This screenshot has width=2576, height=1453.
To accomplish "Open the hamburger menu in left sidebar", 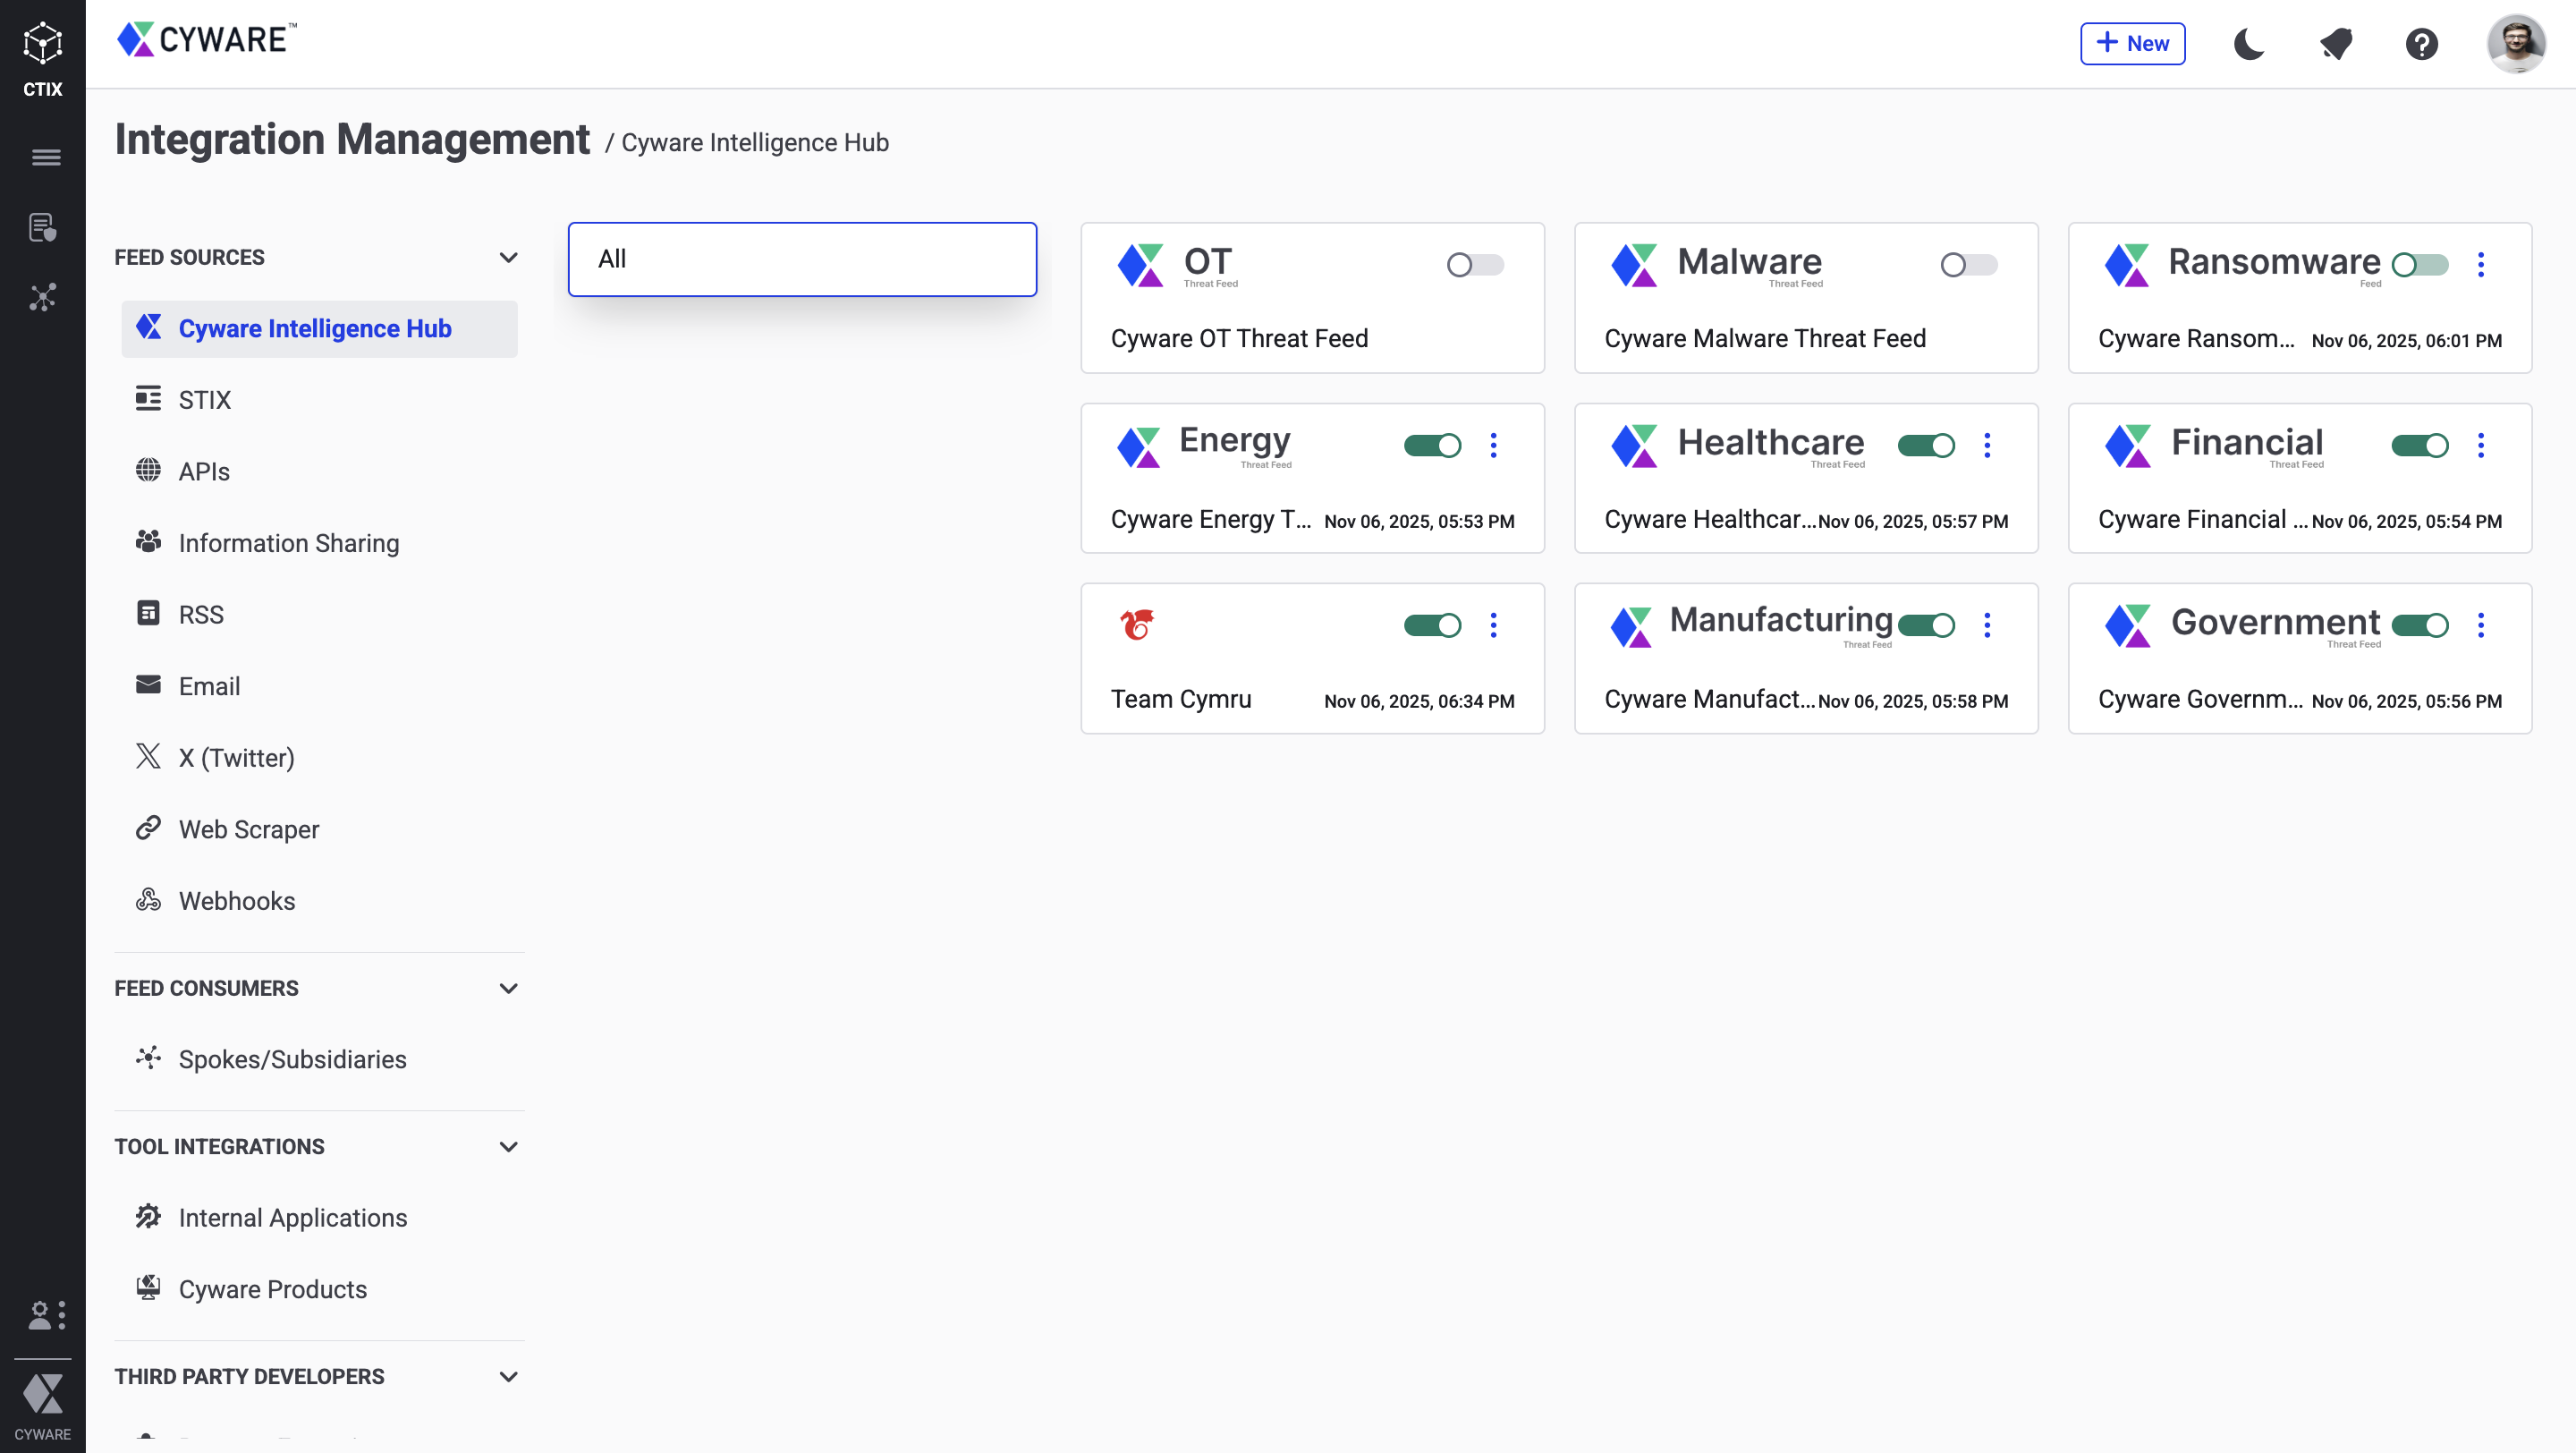I will pyautogui.click(x=45, y=157).
